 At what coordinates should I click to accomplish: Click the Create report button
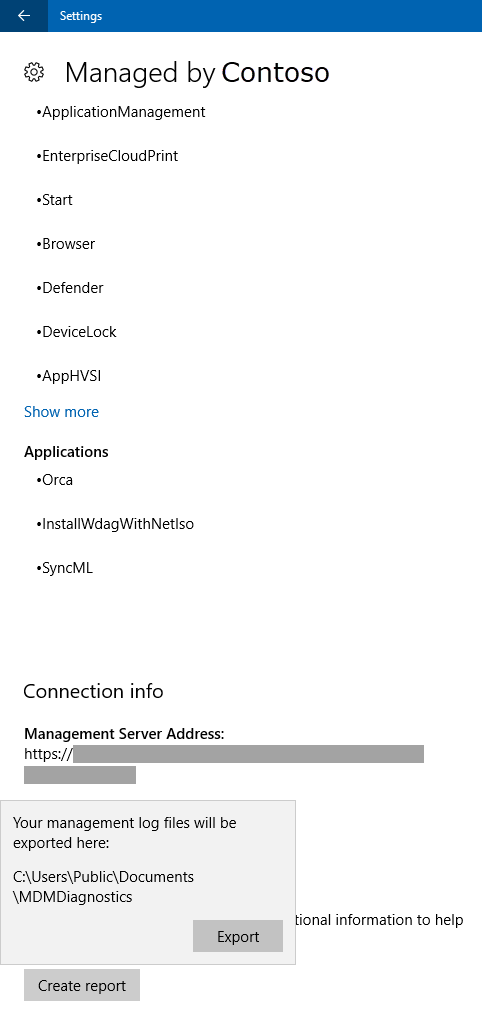click(82, 985)
